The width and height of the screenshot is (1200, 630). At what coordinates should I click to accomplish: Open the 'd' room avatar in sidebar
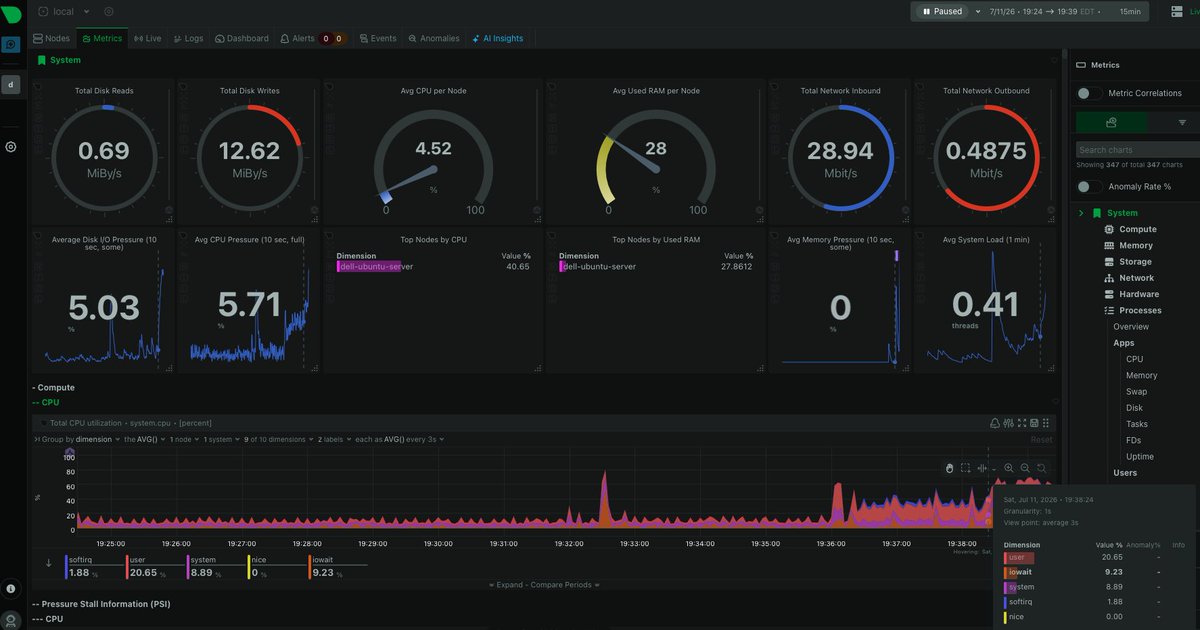(11, 84)
